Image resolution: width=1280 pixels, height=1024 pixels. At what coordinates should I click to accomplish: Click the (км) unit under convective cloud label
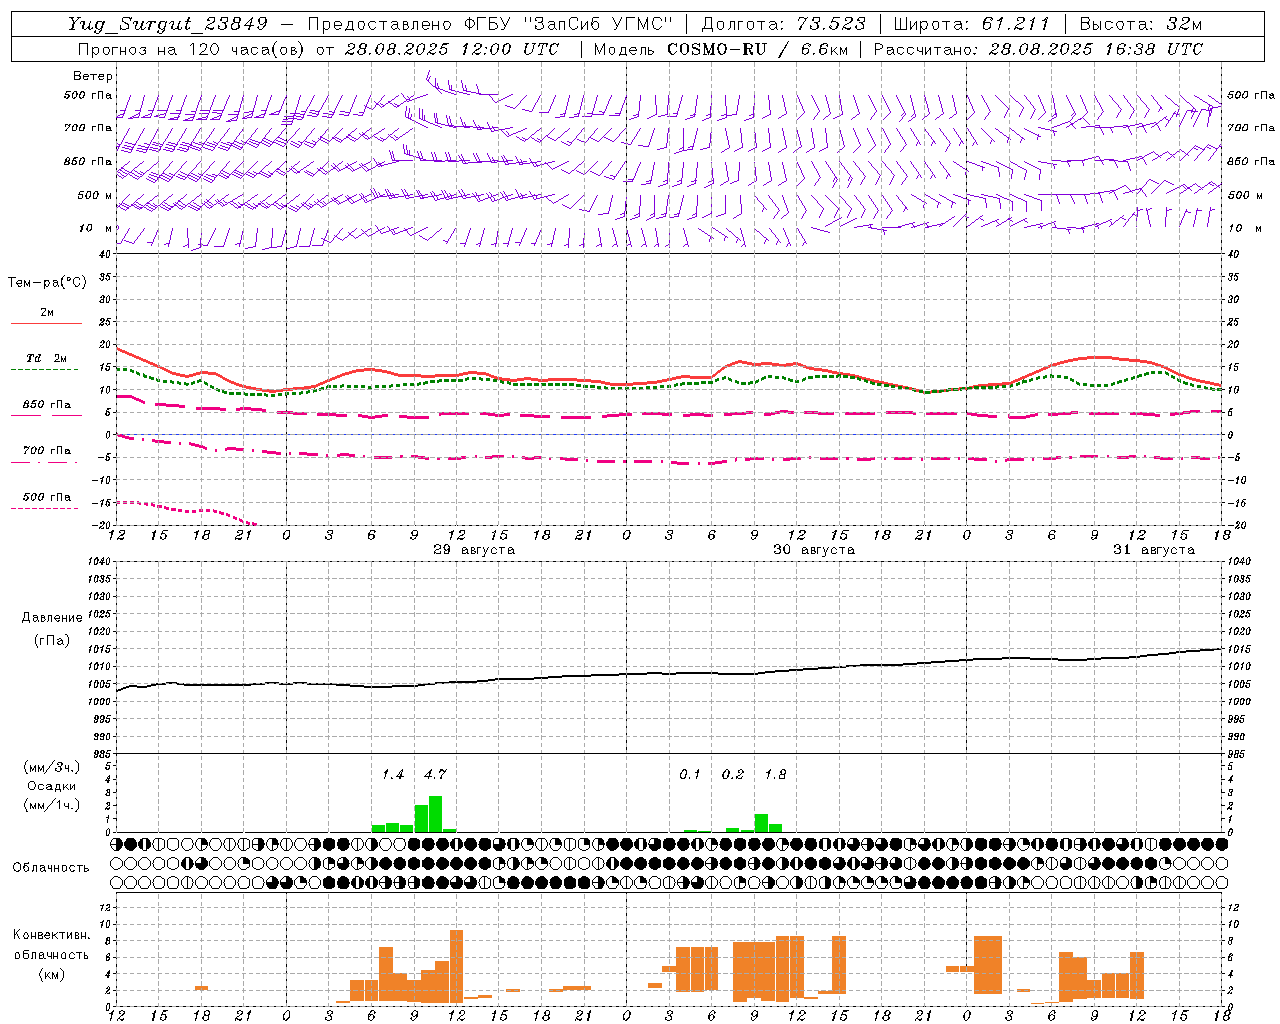click(x=51, y=974)
